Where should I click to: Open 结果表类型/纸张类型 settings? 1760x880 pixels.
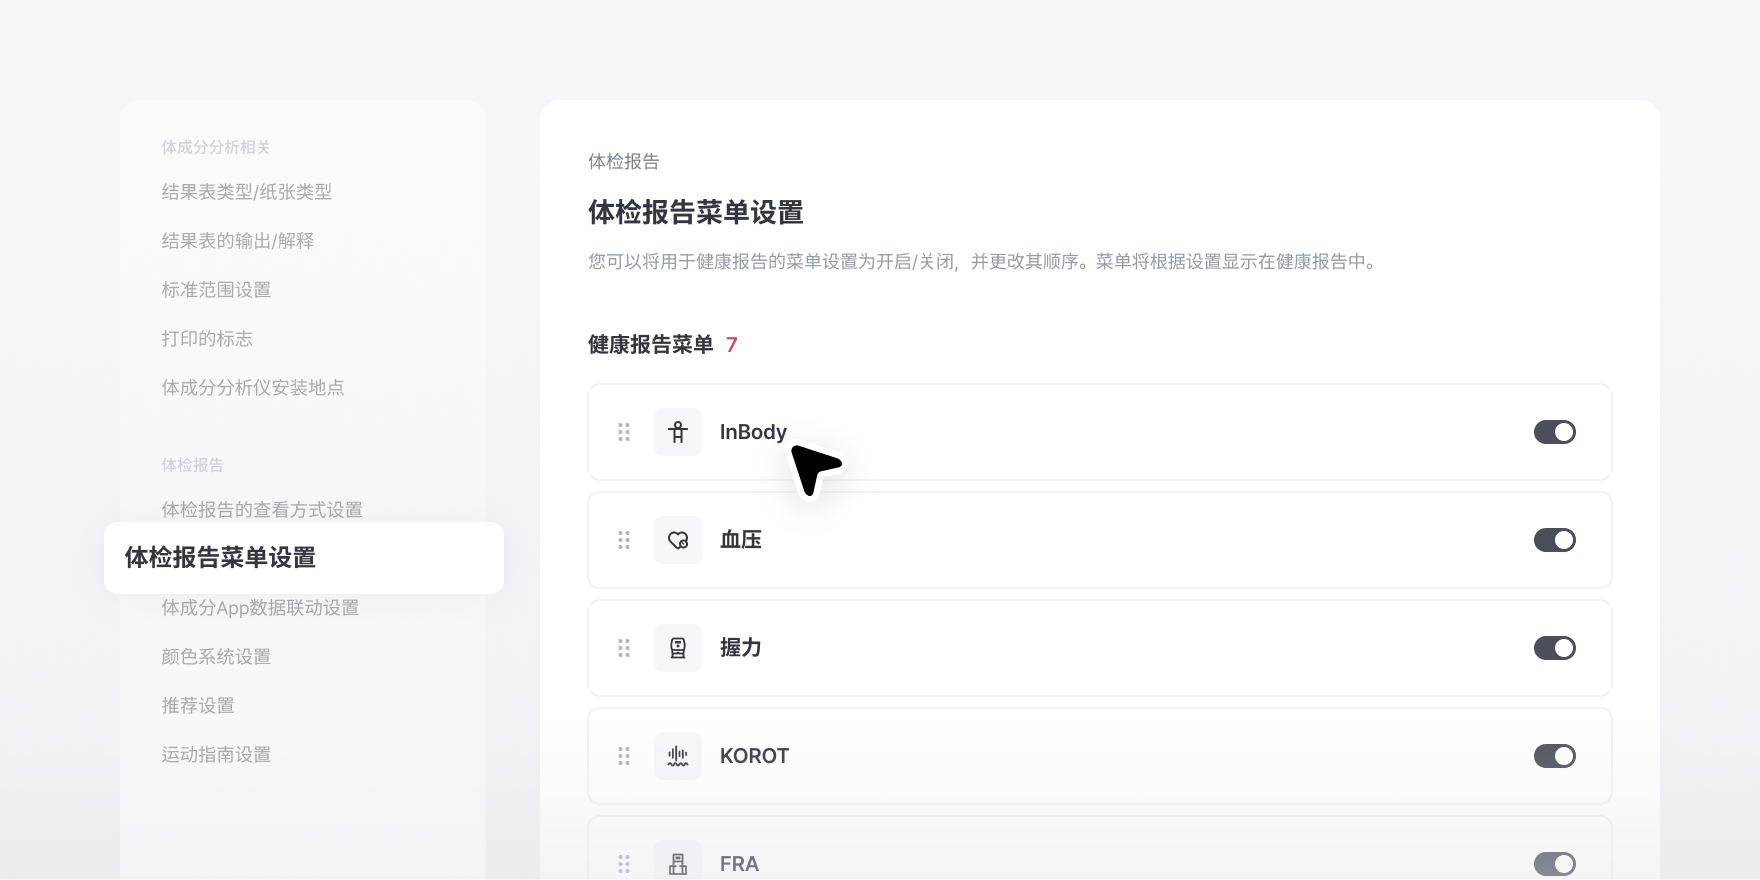247,192
